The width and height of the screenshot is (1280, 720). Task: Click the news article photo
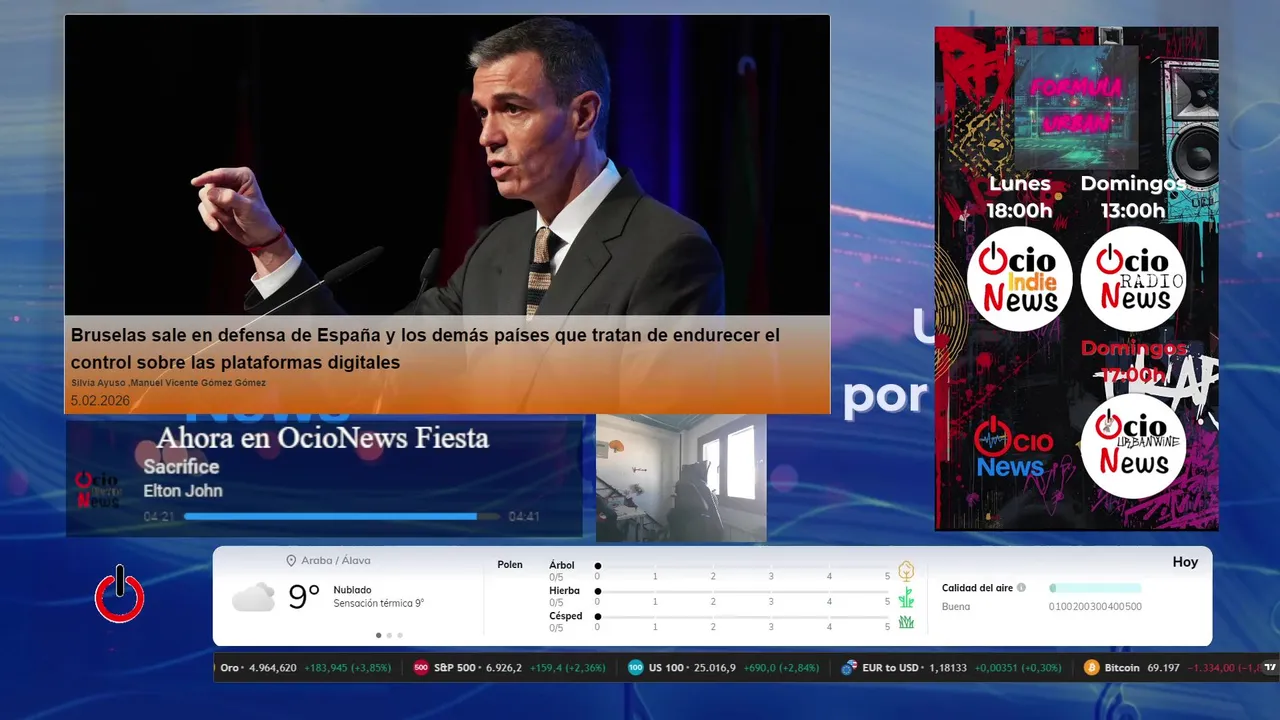coord(447,165)
